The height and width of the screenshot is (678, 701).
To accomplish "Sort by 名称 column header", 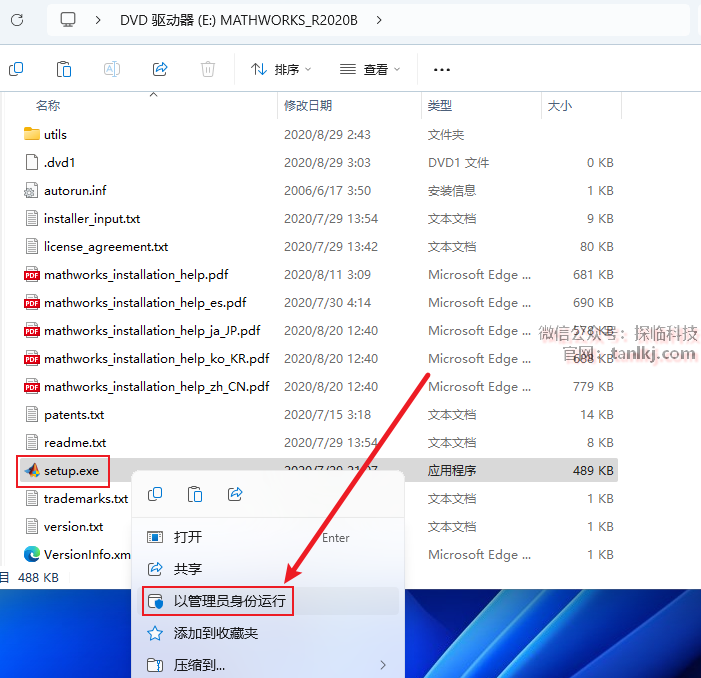I will click(x=48, y=105).
